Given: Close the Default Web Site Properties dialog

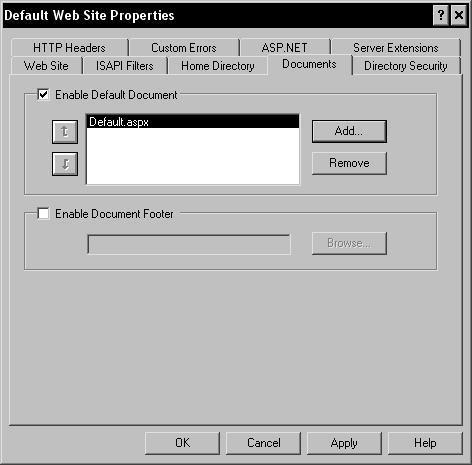Looking at the screenshot, I should [x=459, y=15].
